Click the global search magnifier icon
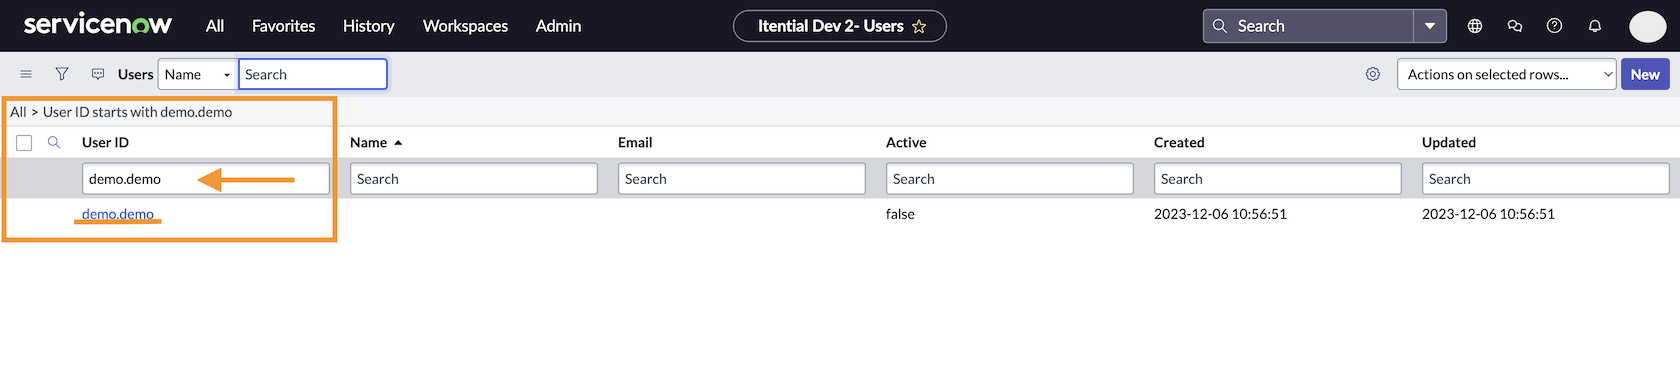Screen dimensions: 1680x365 [x=1219, y=26]
